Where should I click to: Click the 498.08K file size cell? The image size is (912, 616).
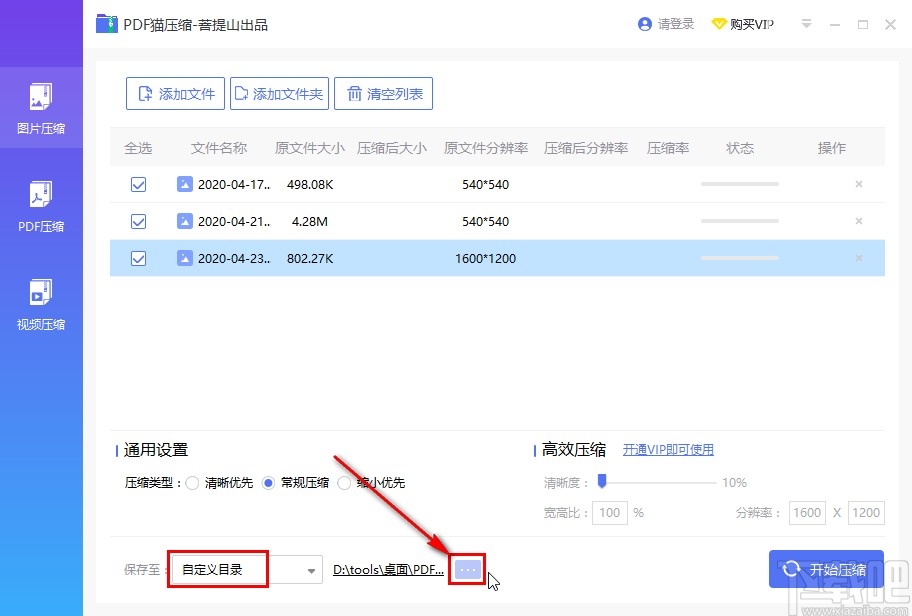coord(310,184)
